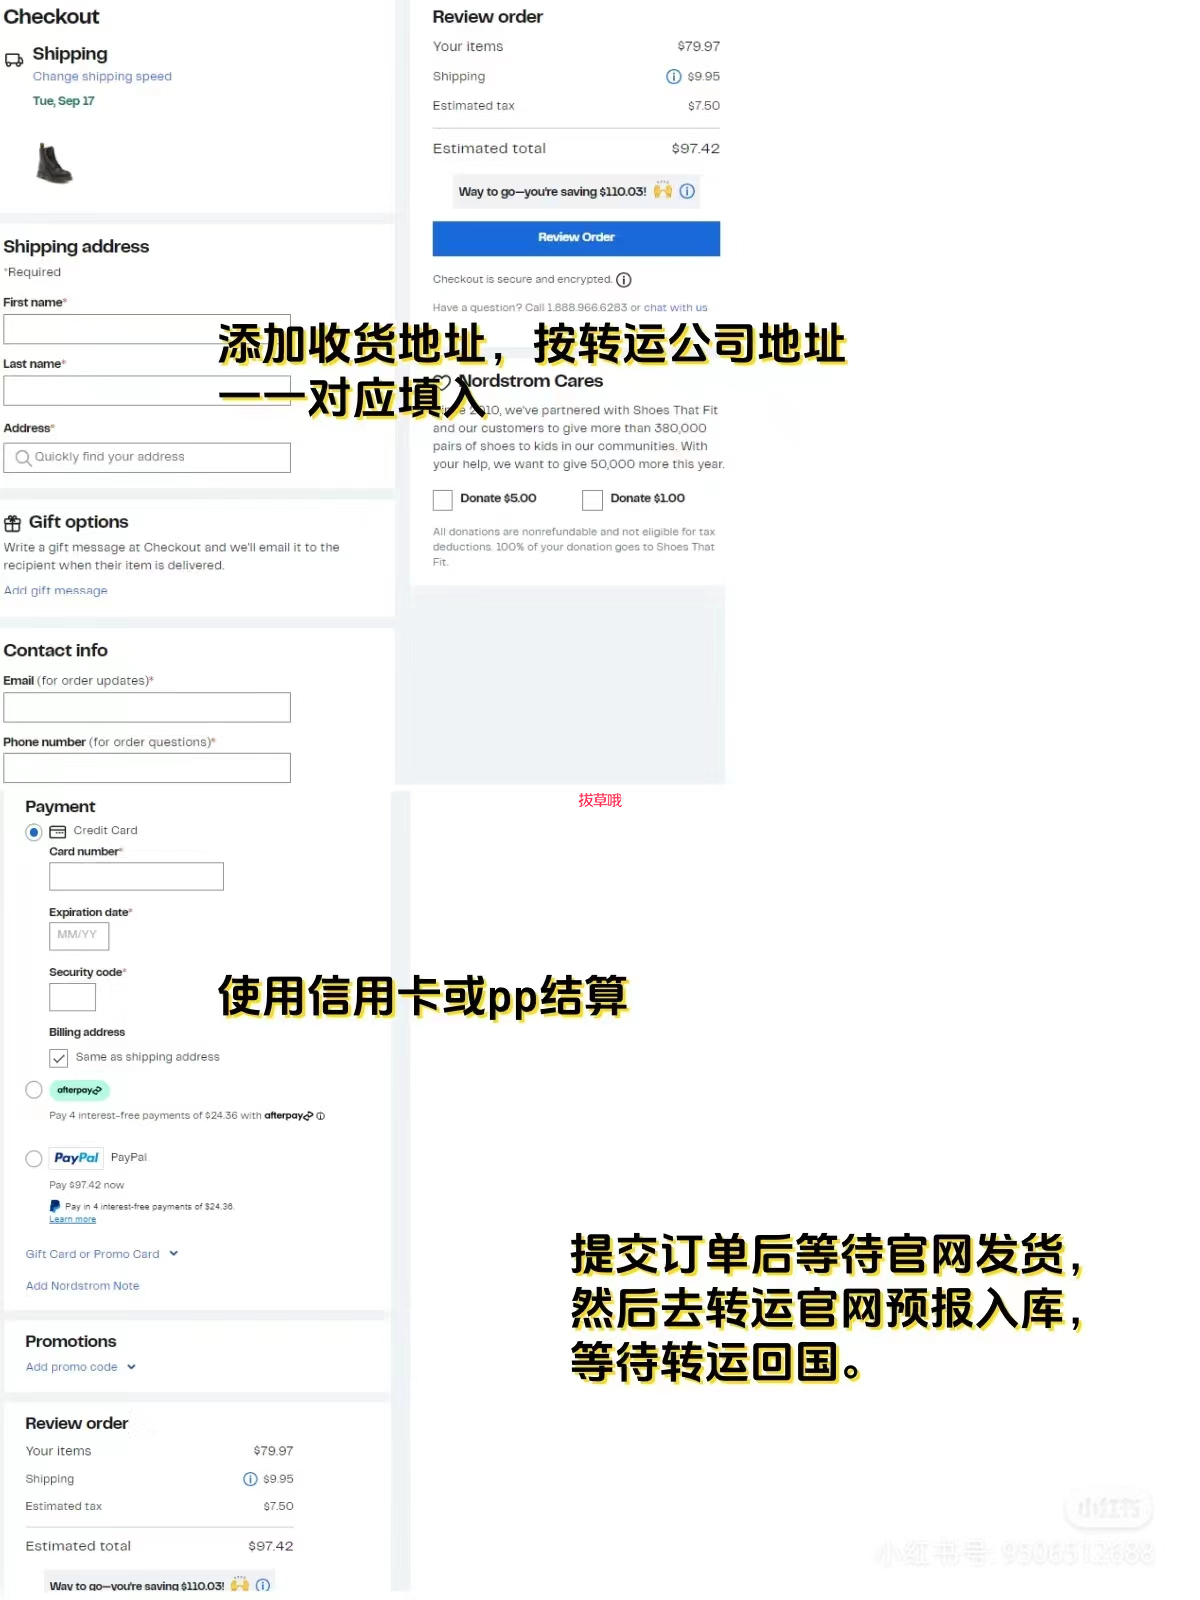Click the $97.42 estimated total in the upper Review order
The height and width of the screenshot is (1600, 1200).
[x=696, y=148]
